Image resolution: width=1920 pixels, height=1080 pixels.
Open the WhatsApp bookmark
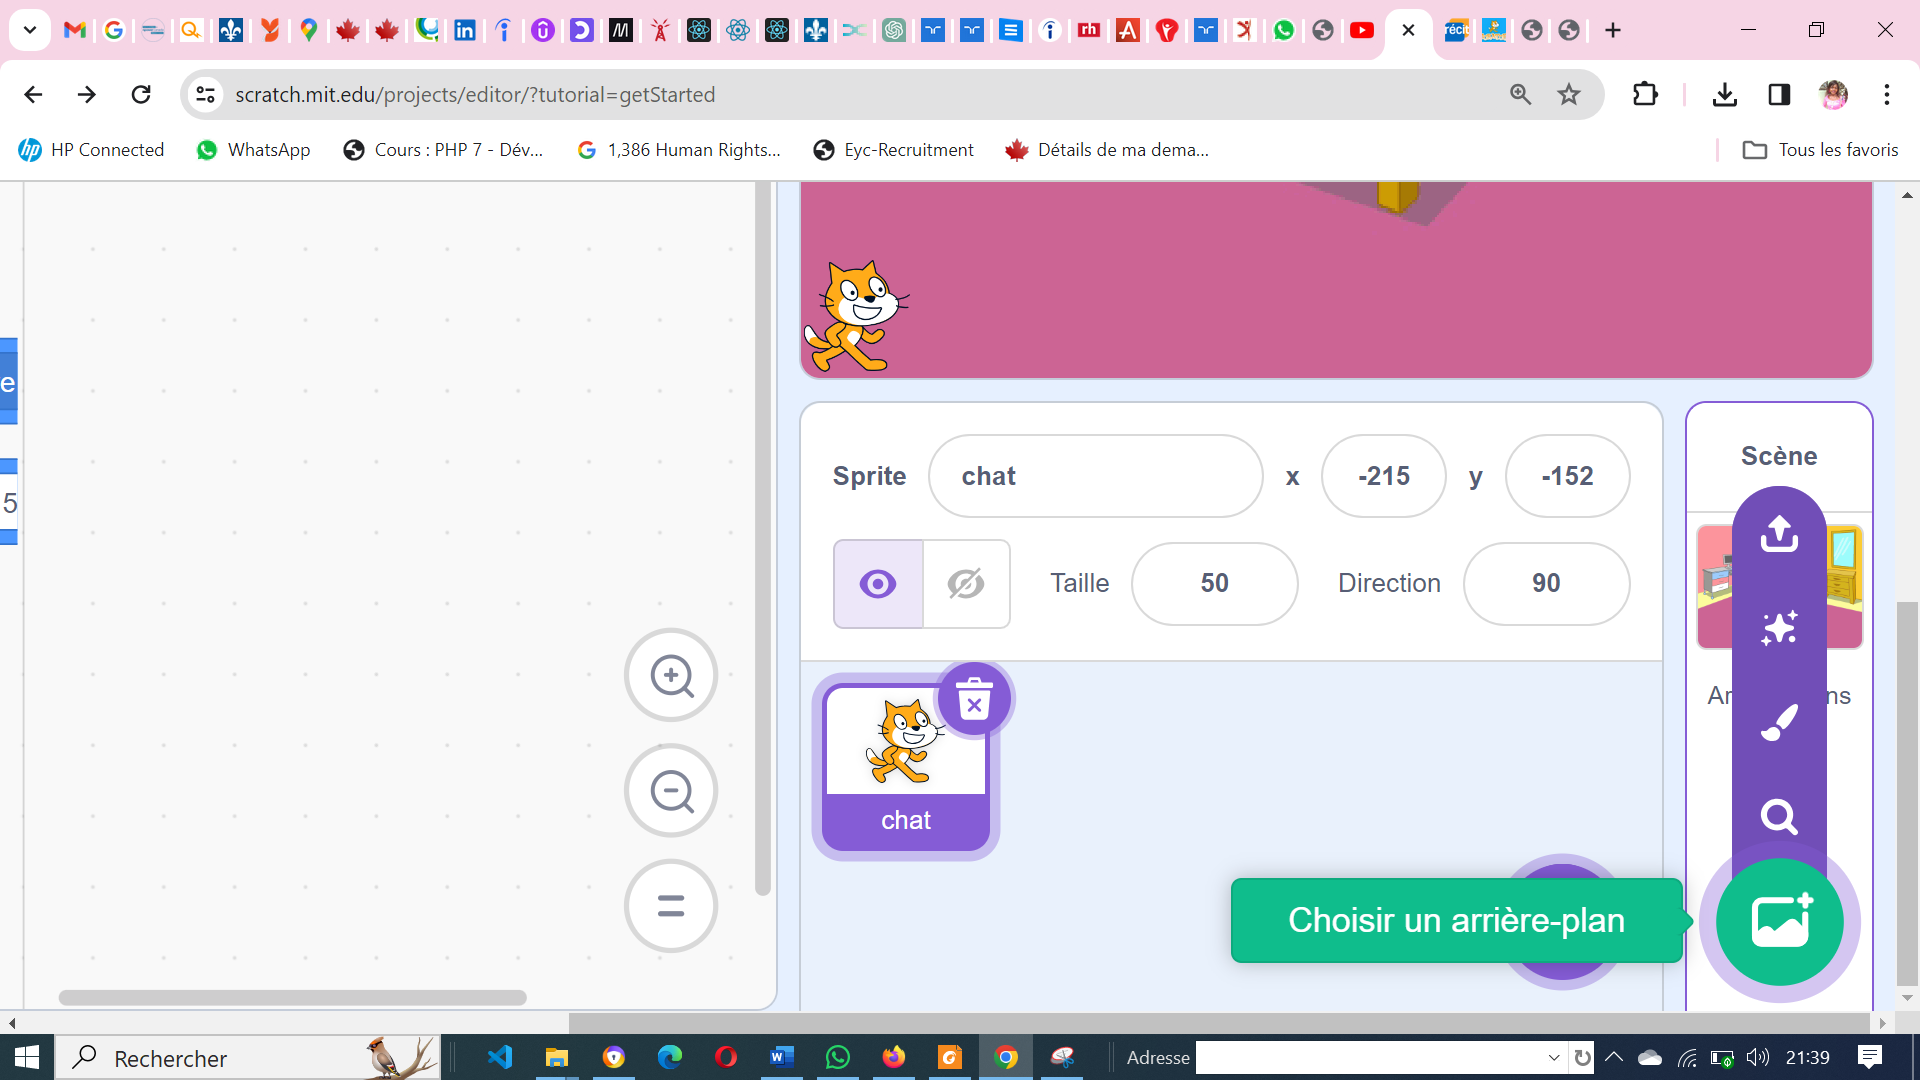[254, 150]
